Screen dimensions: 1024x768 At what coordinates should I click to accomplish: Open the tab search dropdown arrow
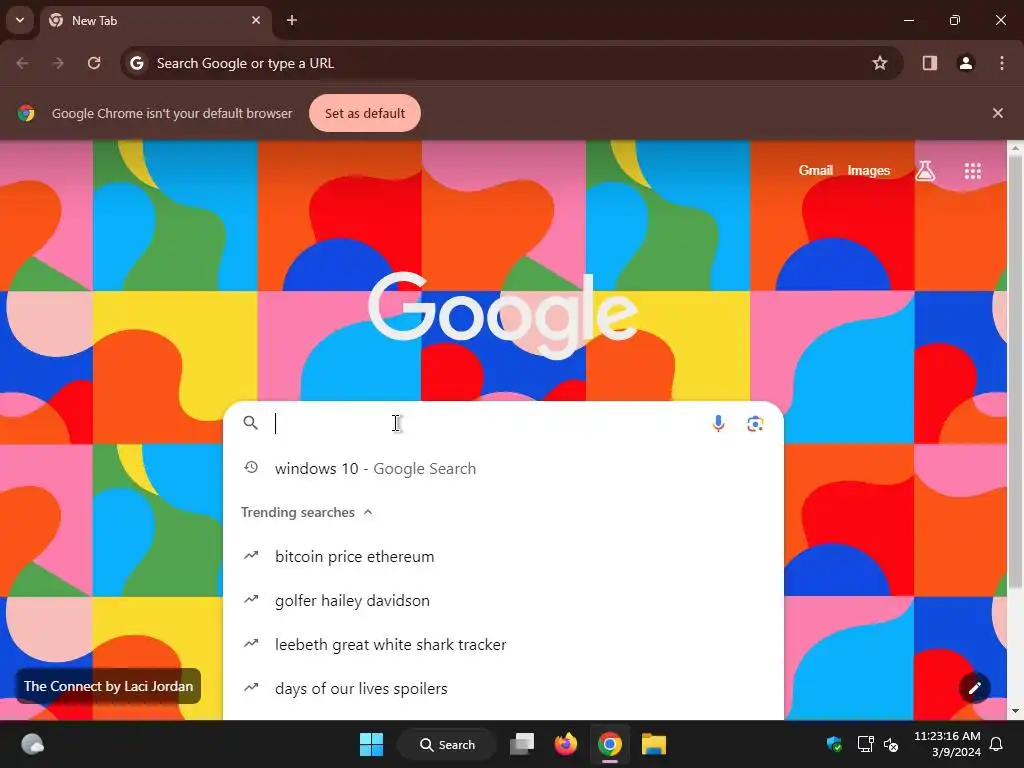(20, 20)
